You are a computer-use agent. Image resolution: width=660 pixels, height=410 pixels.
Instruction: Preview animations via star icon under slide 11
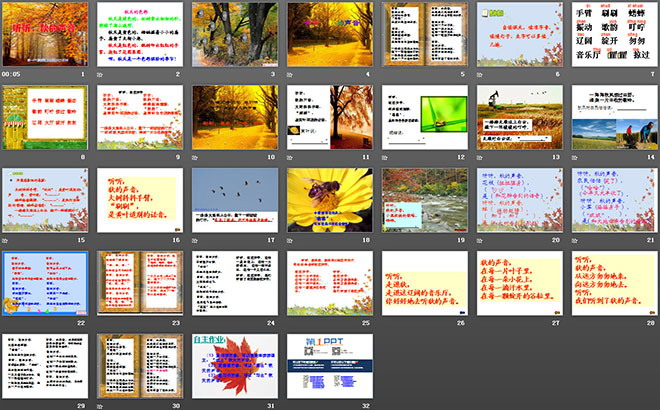290,157
